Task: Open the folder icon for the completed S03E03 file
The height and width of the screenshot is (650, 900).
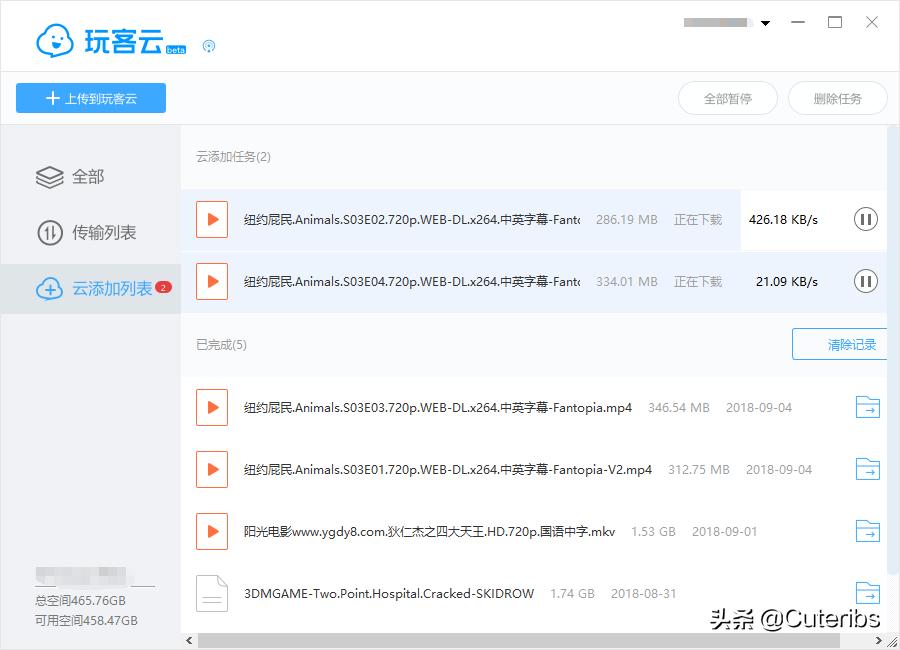Action: [866, 406]
